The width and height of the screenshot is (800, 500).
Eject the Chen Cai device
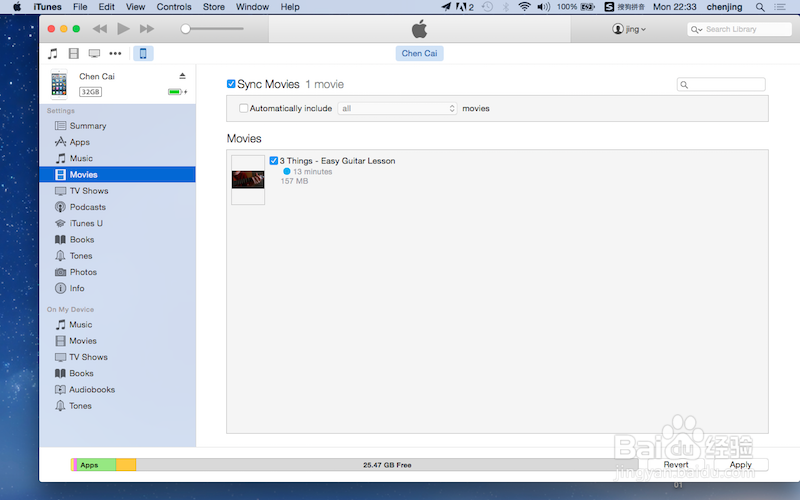click(182, 76)
